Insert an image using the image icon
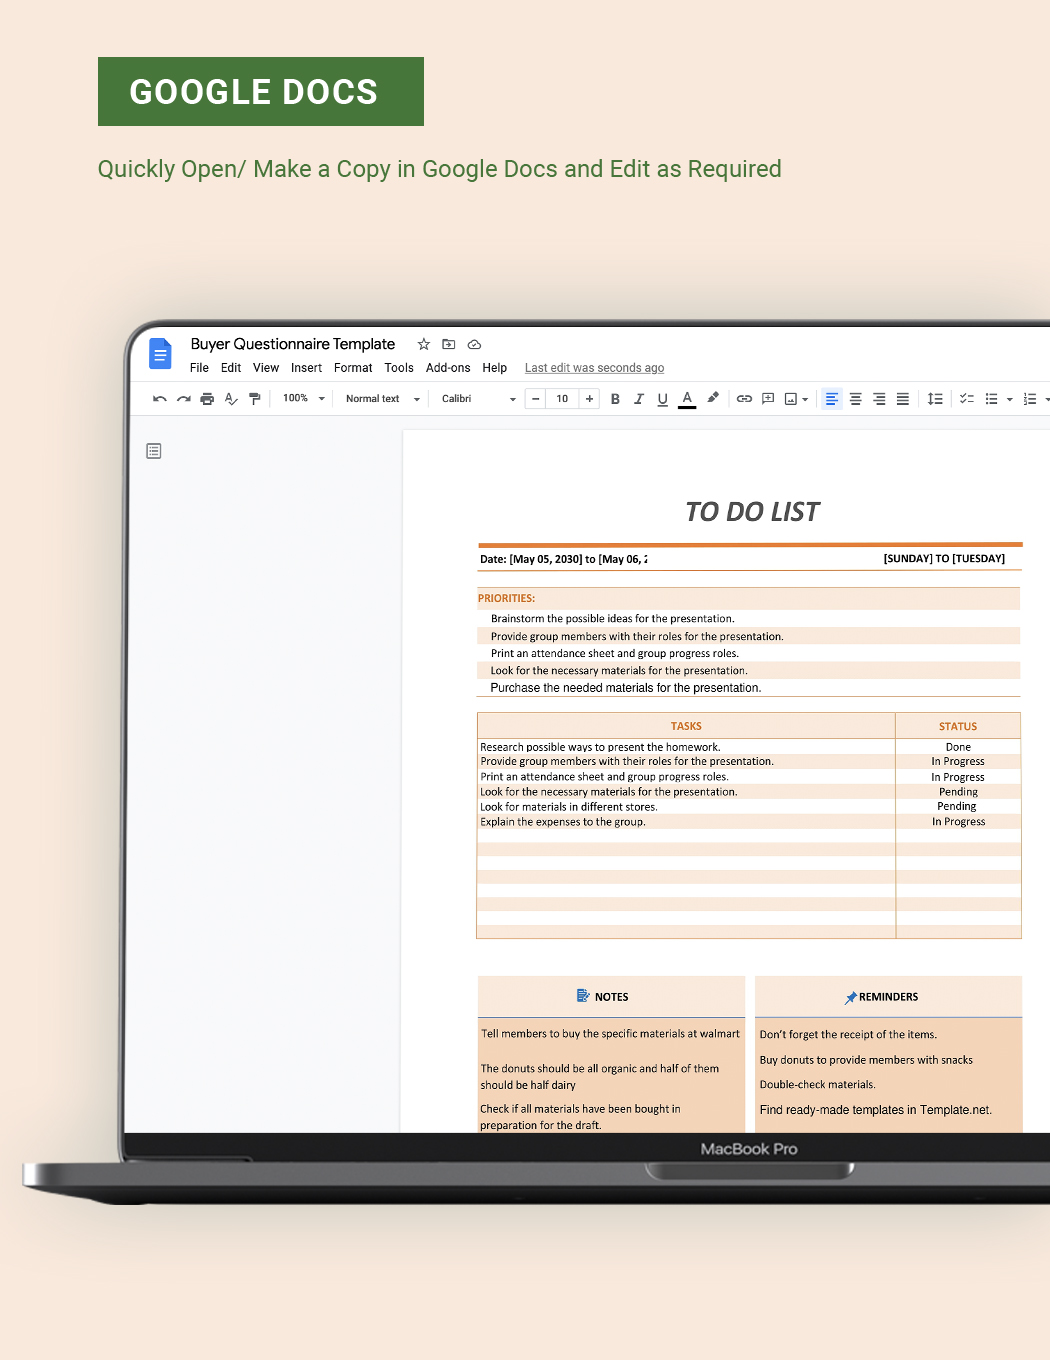The image size is (1050, 1360). [792, 398]
